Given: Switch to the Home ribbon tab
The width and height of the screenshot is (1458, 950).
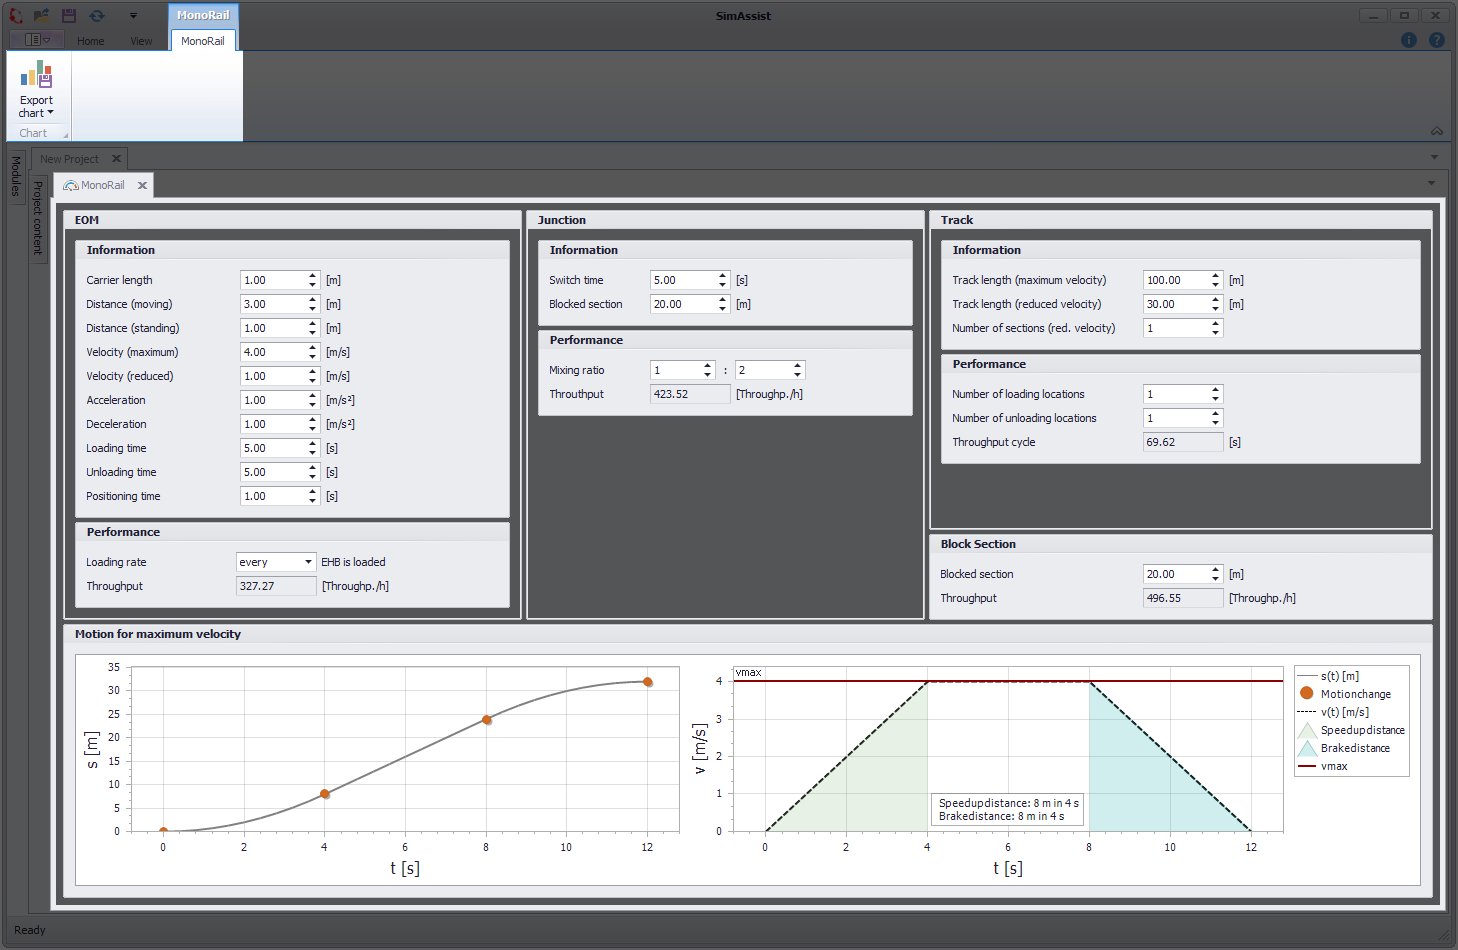Looking at the screenshot, I should (x=90, y=41).
